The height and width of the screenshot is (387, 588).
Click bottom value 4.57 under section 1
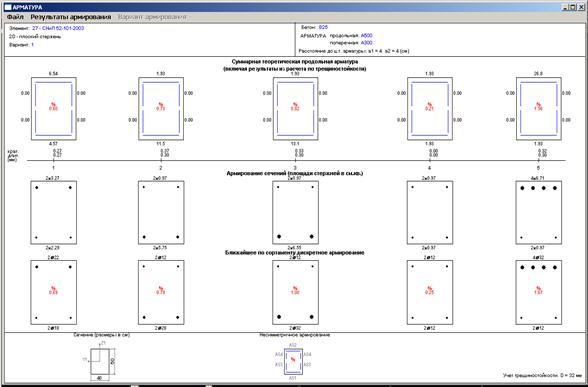tap(54, 144)
